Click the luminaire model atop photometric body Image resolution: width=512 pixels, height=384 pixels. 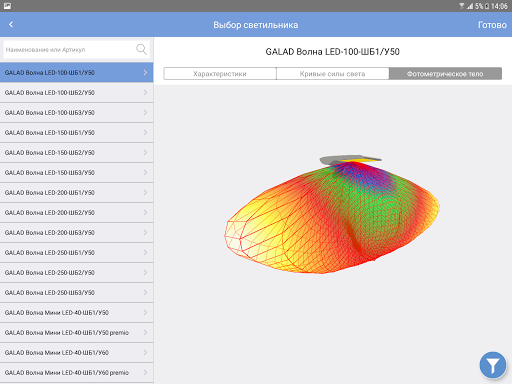[350, 159]
